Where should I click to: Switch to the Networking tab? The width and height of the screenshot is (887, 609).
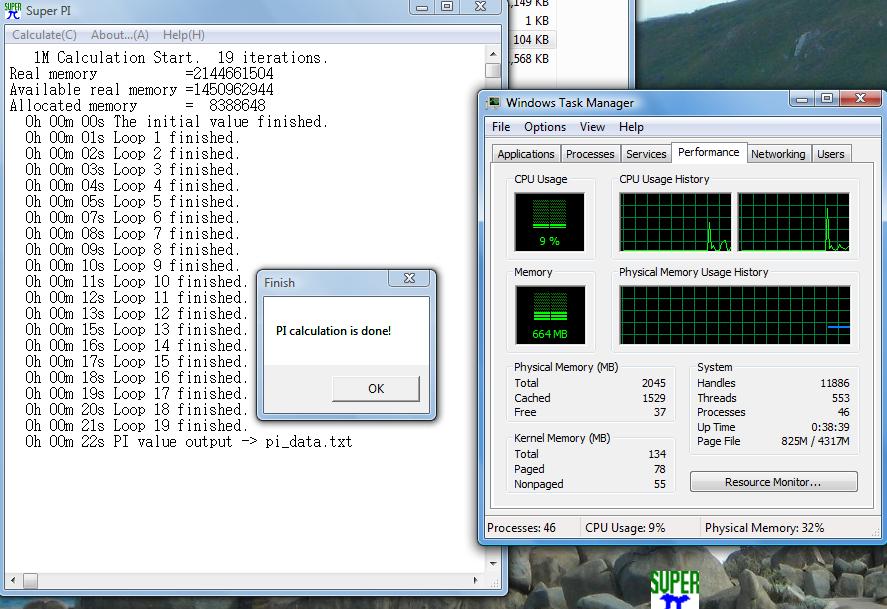(x=778, y=154)
